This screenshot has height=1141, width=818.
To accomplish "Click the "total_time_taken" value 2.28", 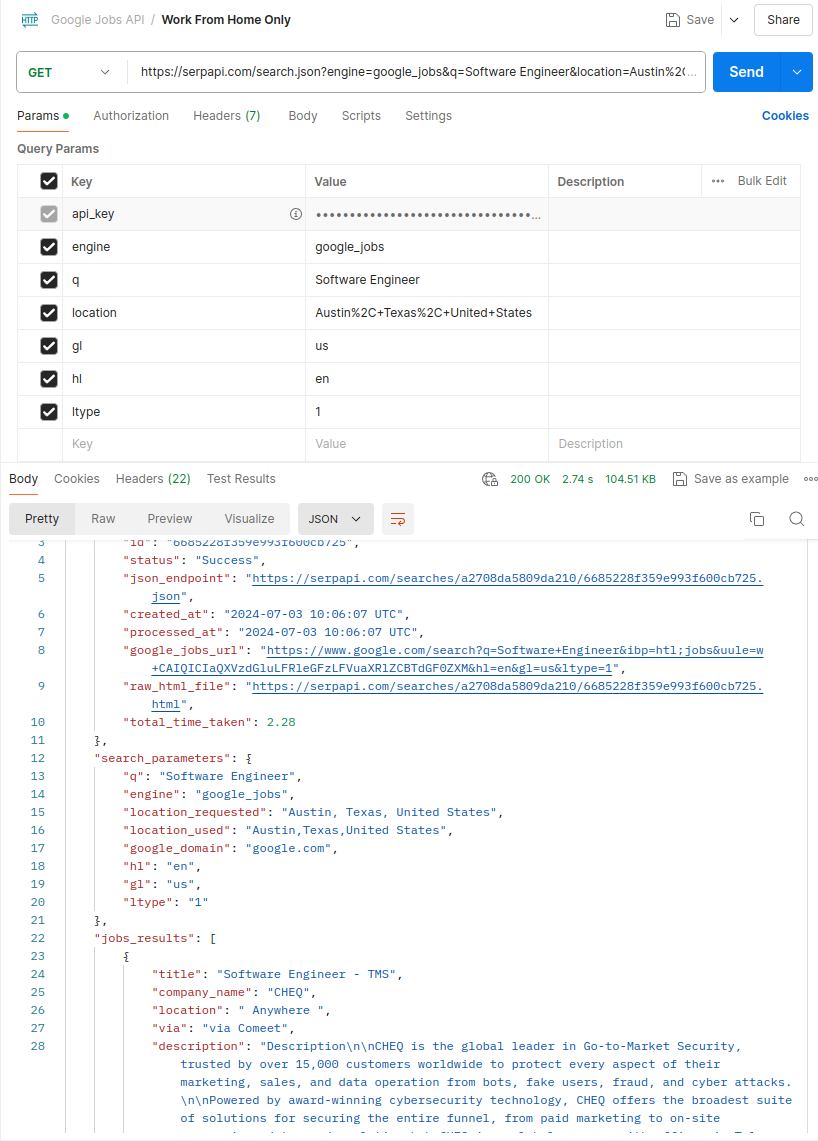I will click(x=281, y=723).
